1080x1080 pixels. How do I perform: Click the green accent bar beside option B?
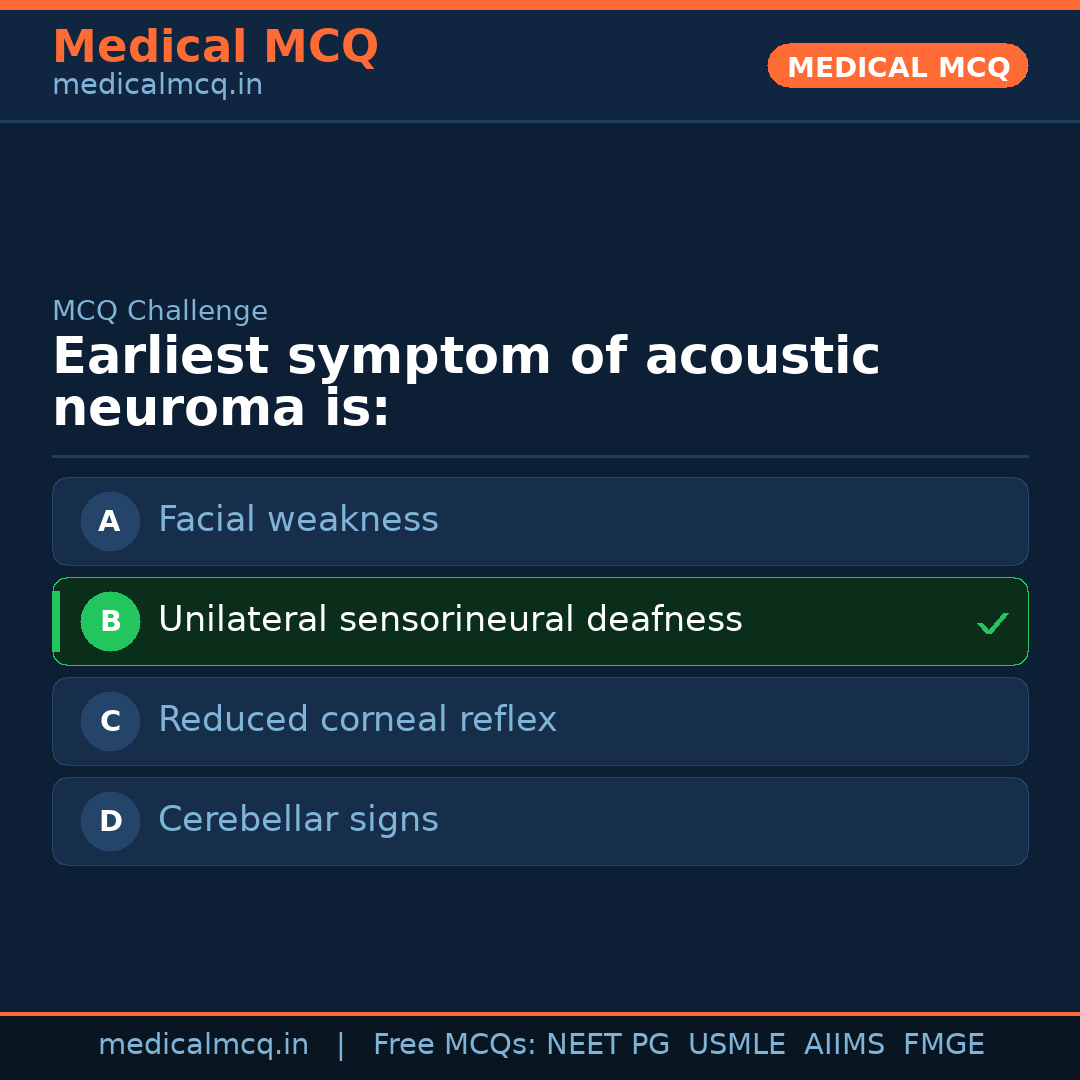pos(55,621)
